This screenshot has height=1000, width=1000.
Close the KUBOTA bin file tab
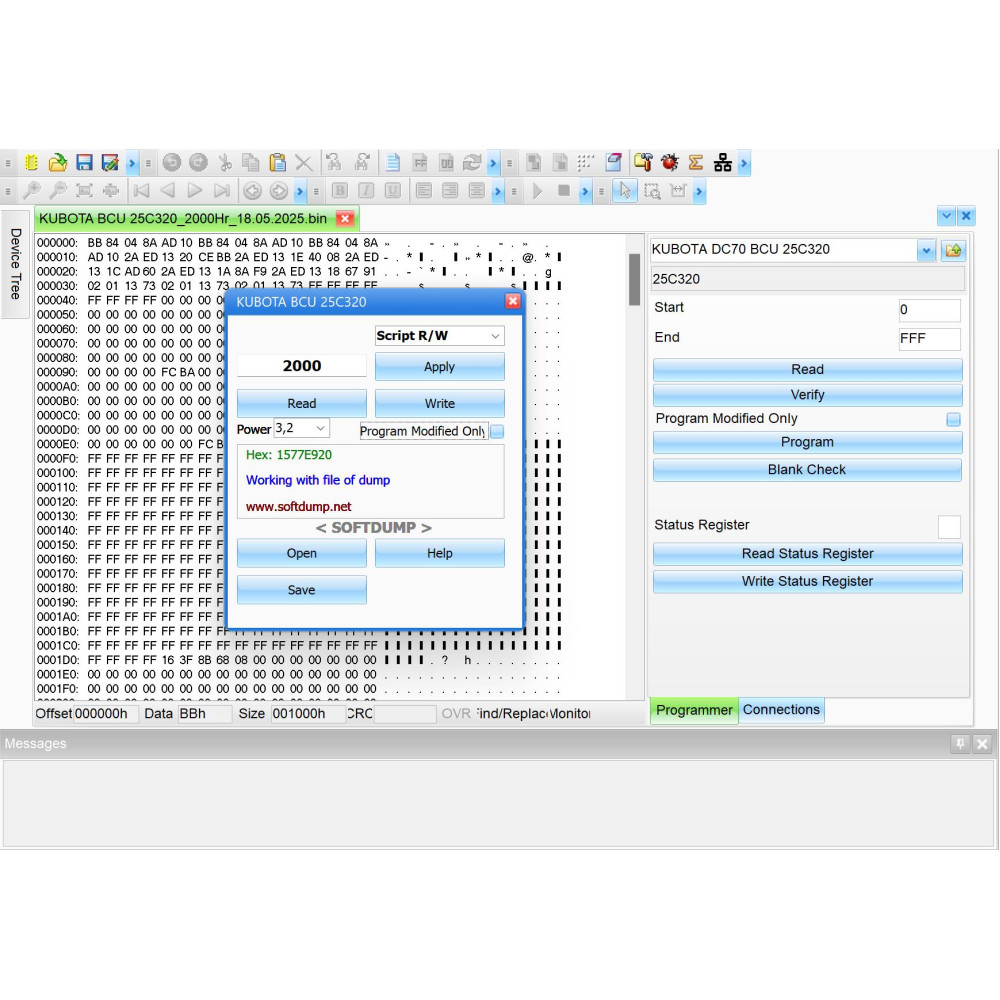pyautogui.click(x=345, y=219)
